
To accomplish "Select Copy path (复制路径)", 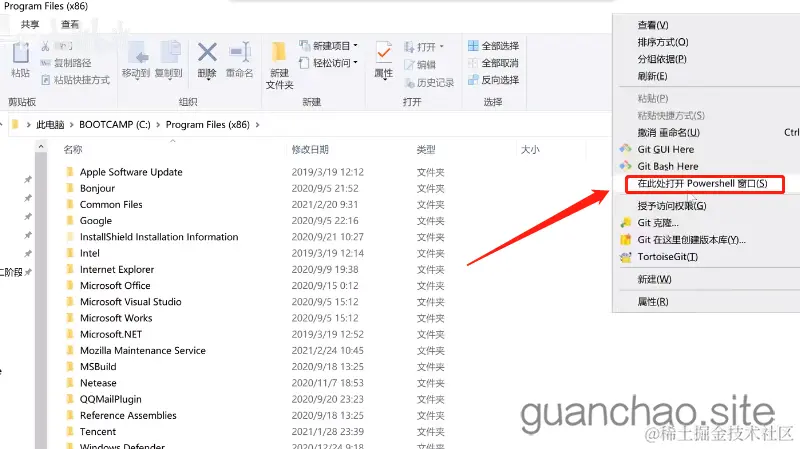I will (66, 63).
